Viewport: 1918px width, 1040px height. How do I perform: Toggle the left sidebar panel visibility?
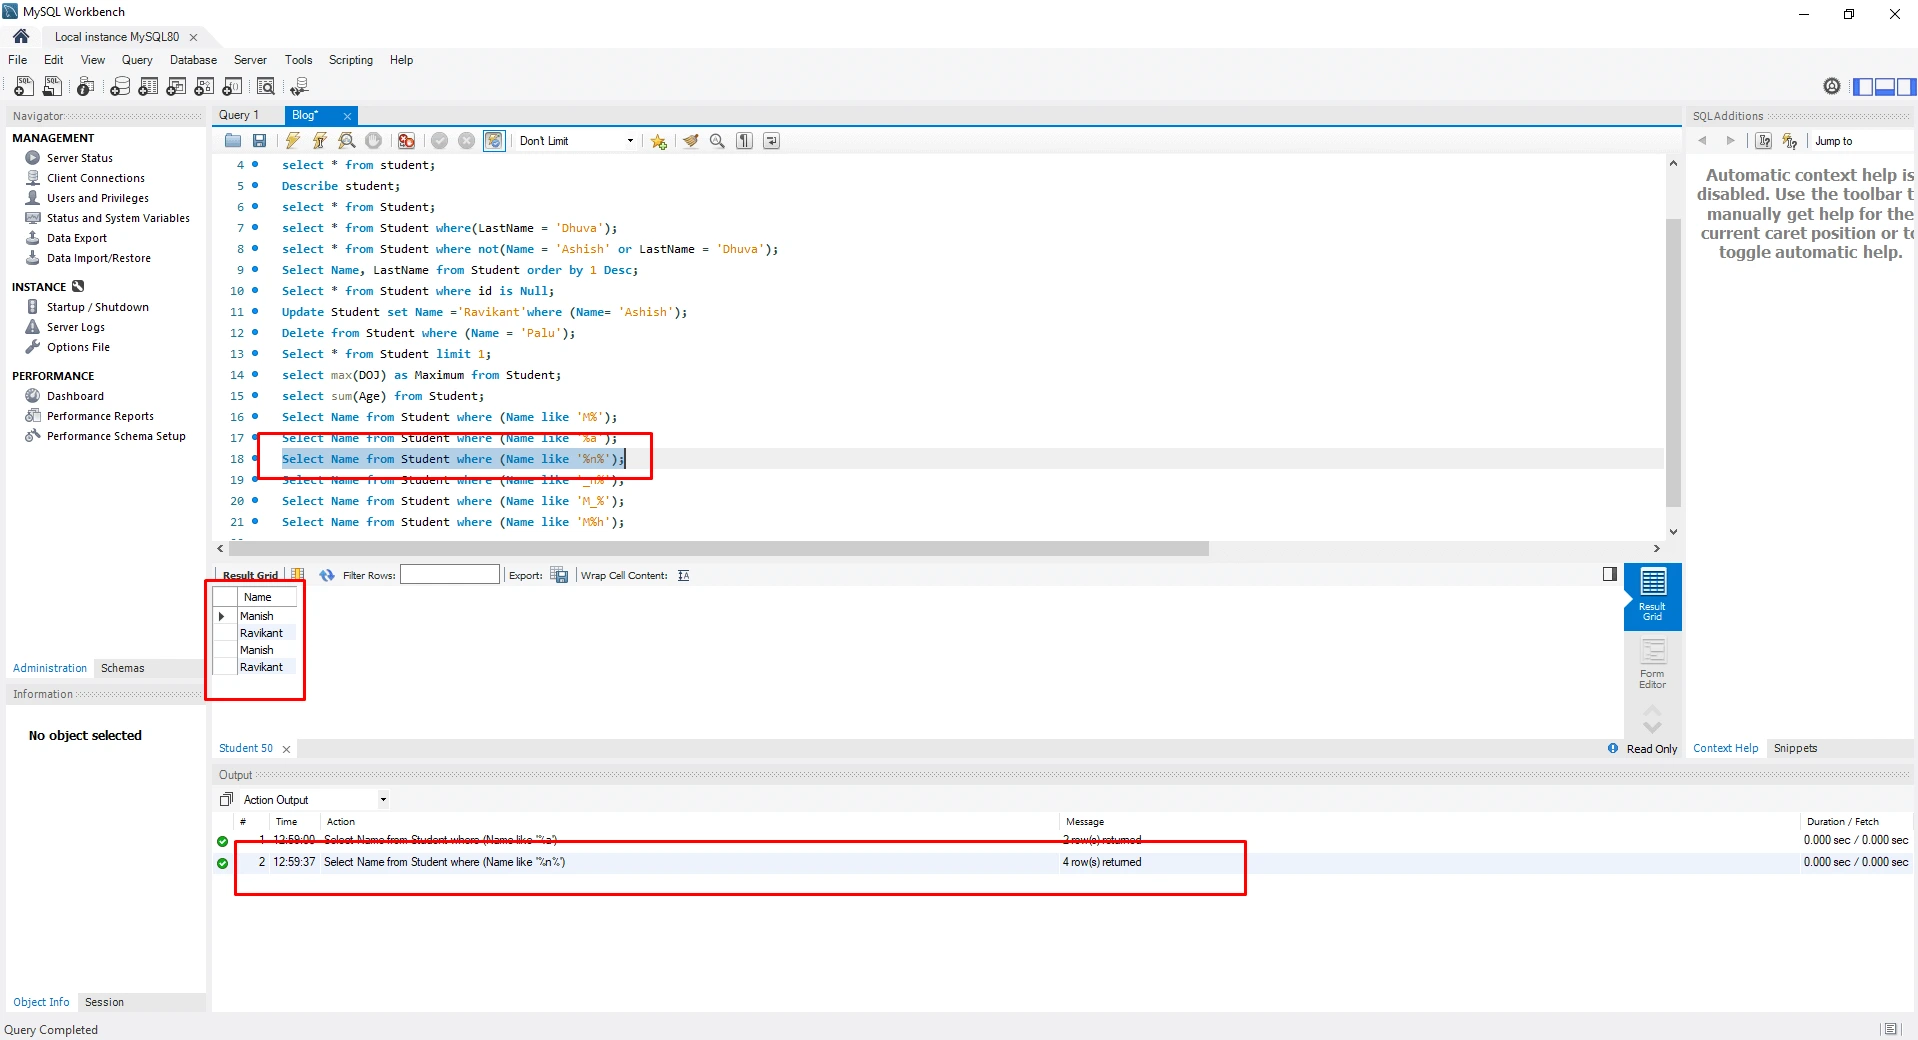tap(1863, 87)
